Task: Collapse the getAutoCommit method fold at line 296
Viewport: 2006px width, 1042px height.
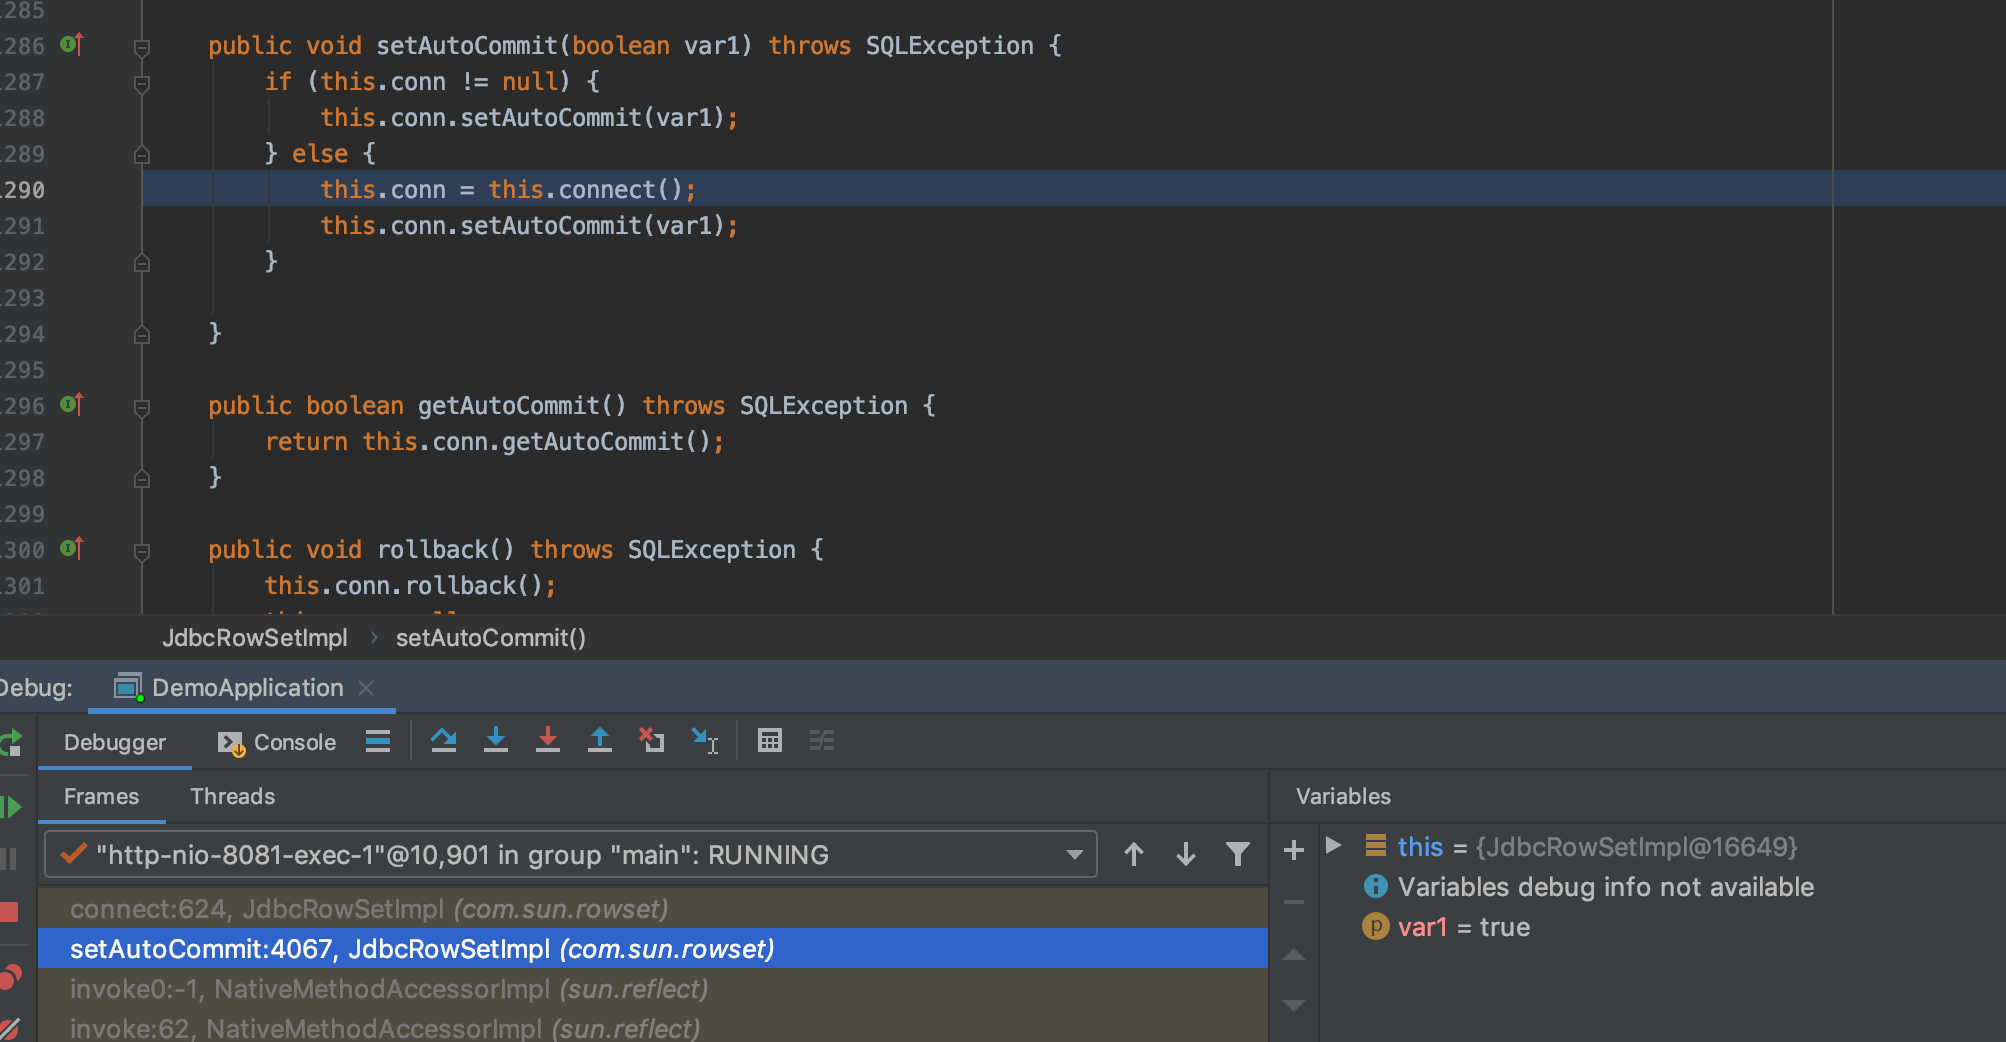Action: point(142,407)
